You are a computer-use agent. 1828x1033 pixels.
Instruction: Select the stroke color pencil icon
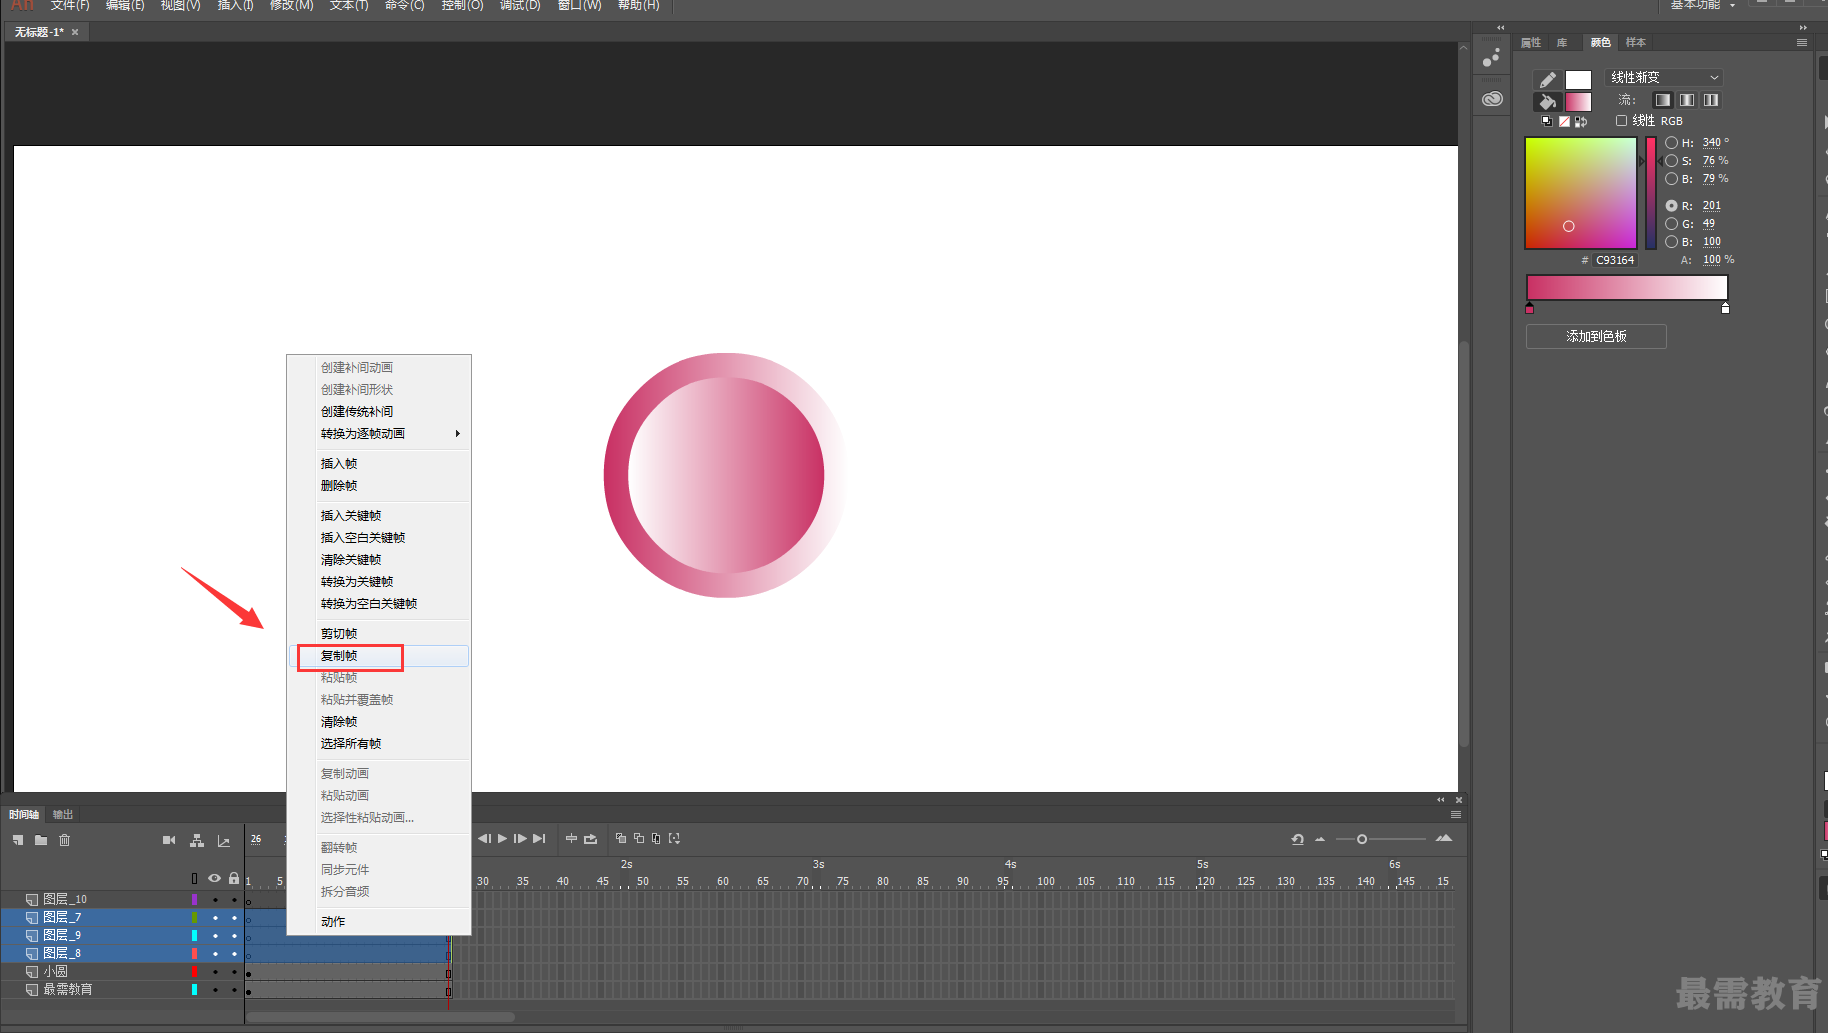[x=1547, y=79]
